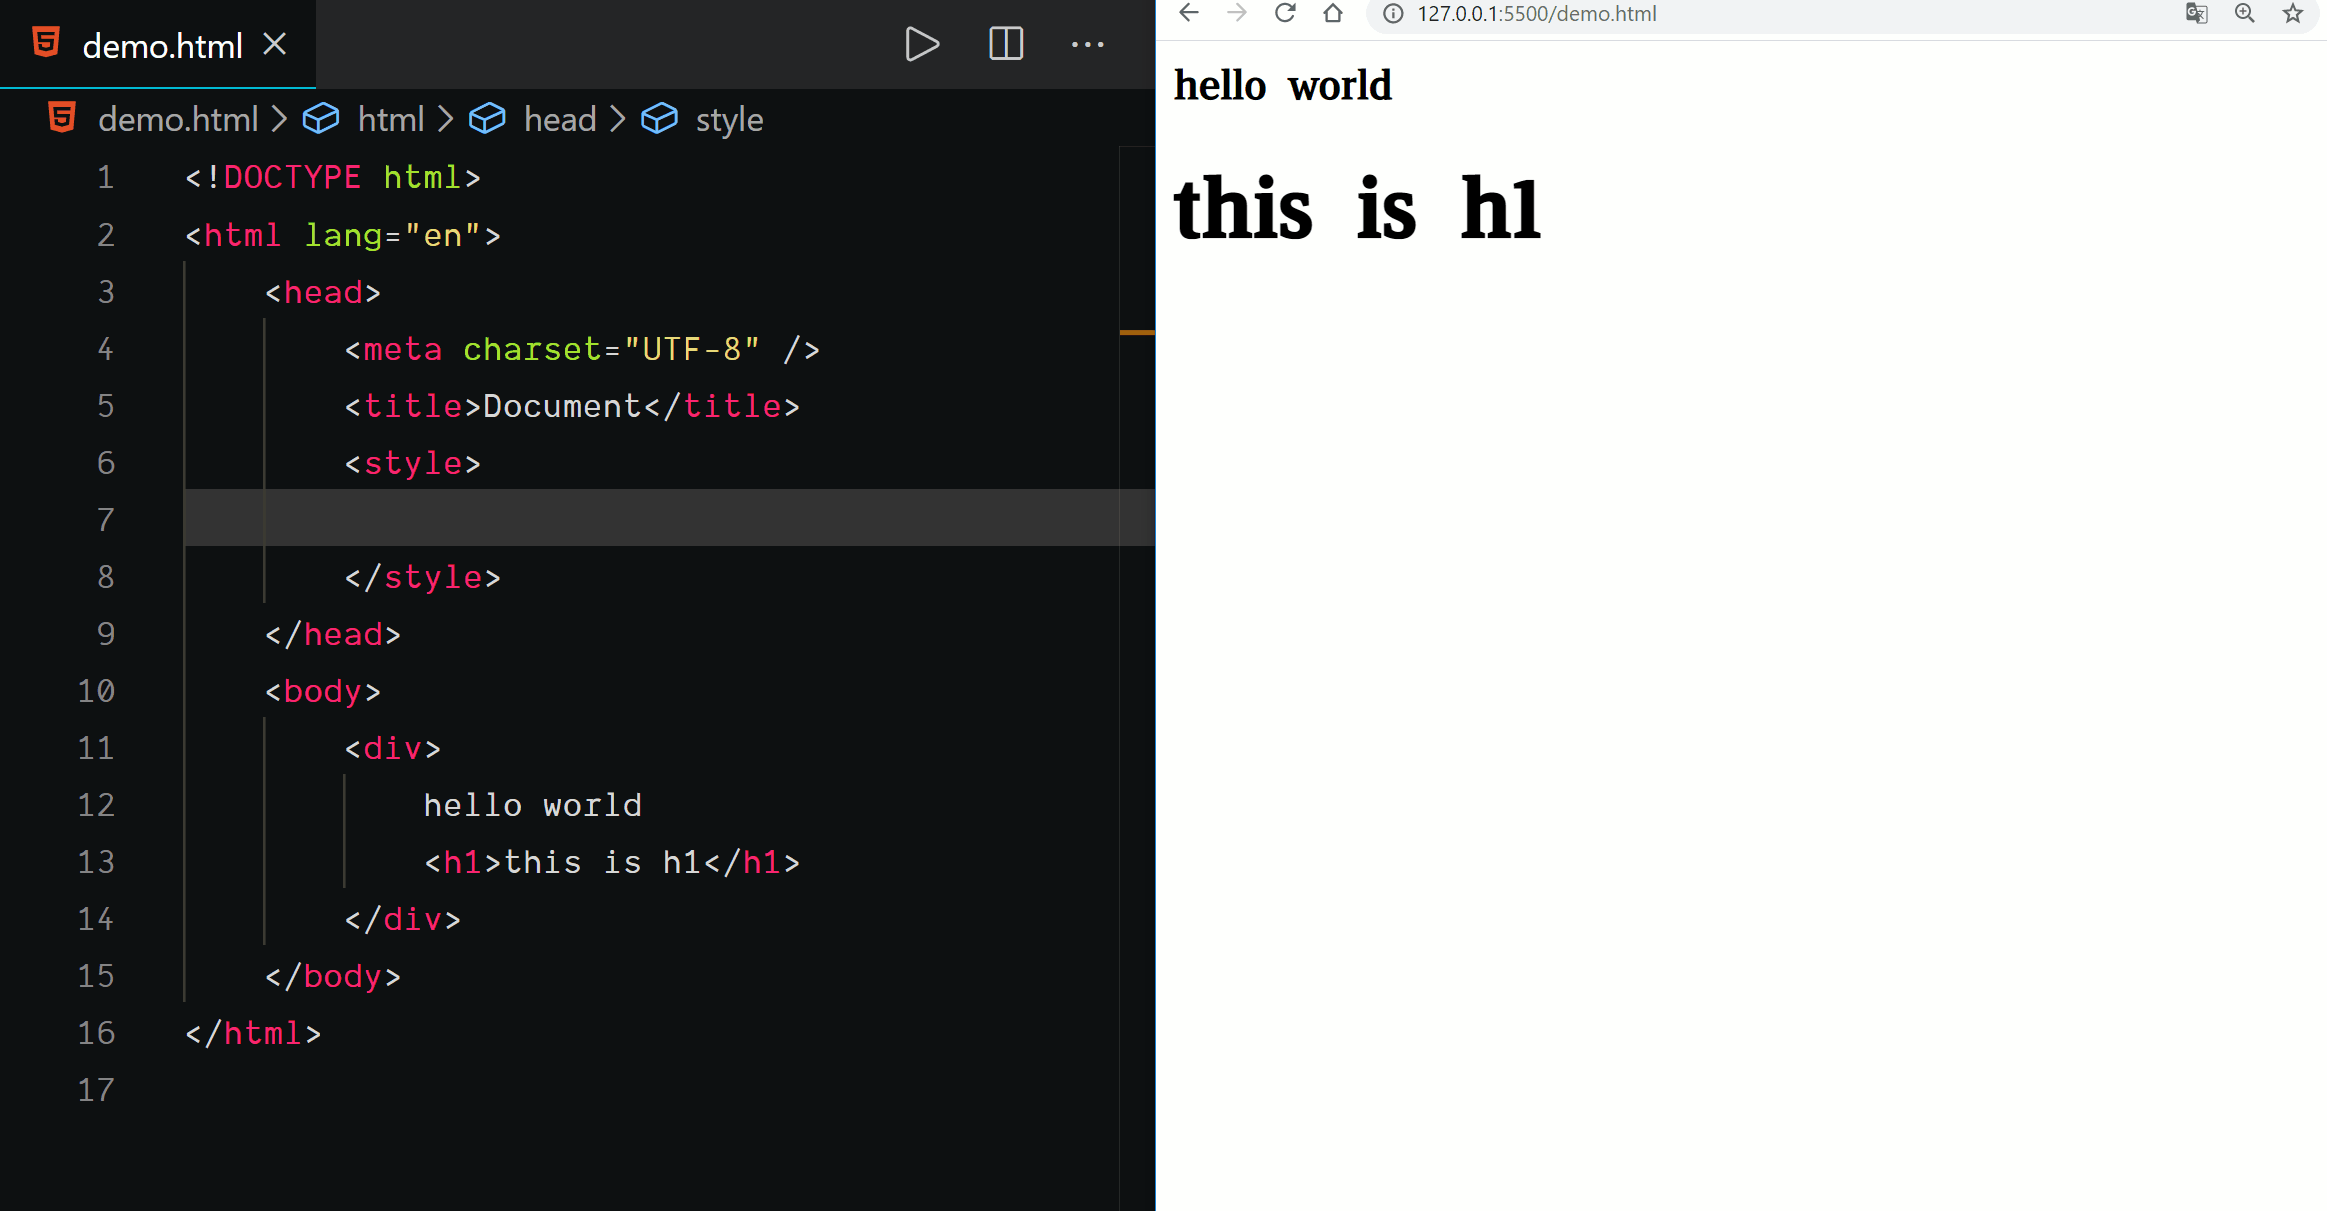The width and height of the screenshot is (2327, 1211).
Task: Bookmark this page with the star
Action: click(2293, 13)
